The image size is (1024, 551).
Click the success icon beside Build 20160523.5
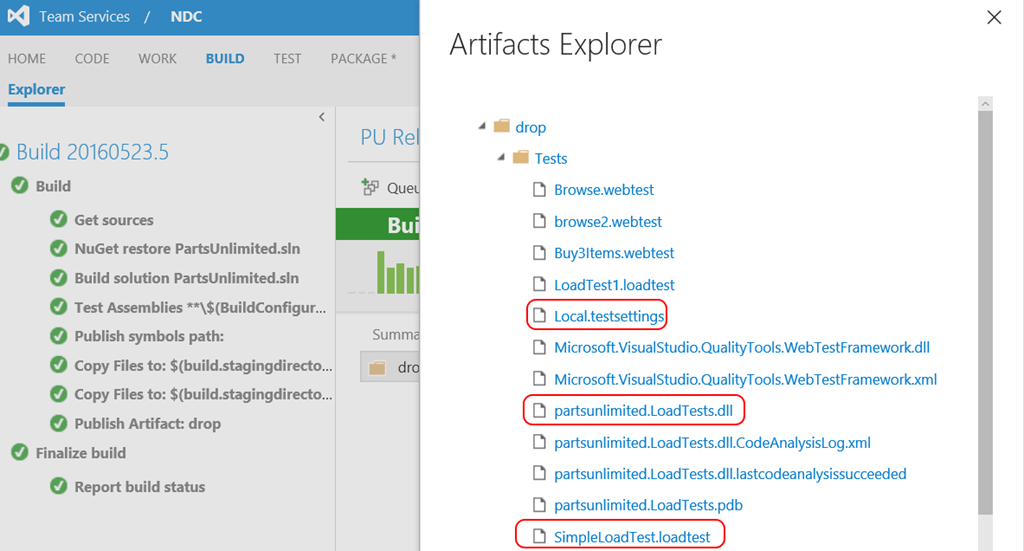[6, 152]
